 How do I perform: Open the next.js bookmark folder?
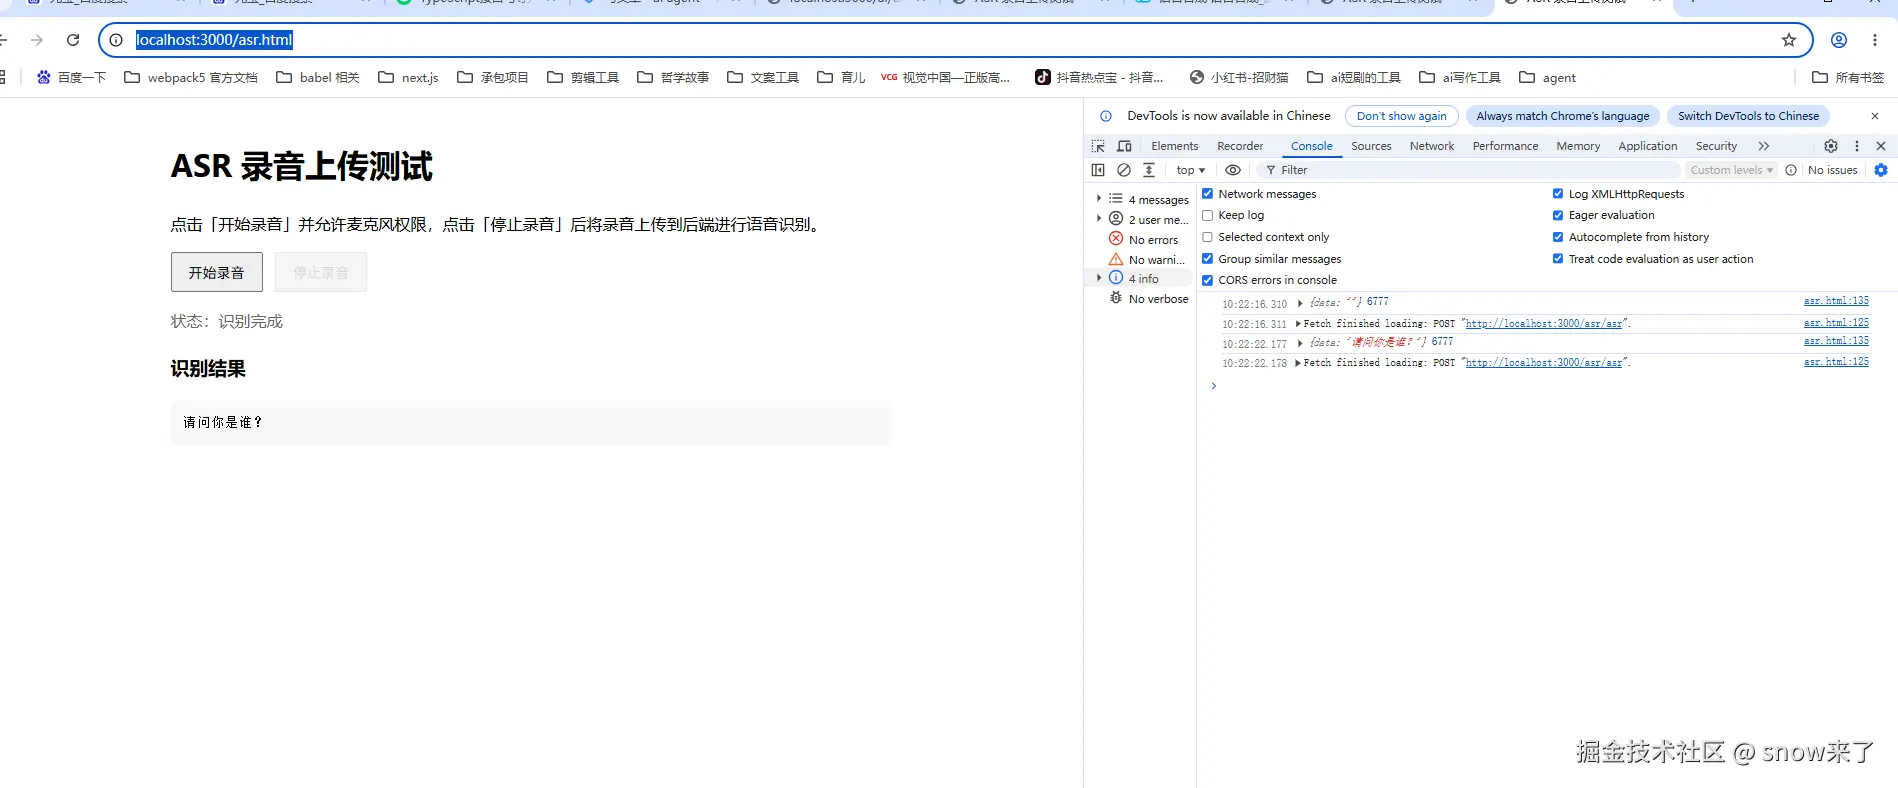tap(408, 77)
